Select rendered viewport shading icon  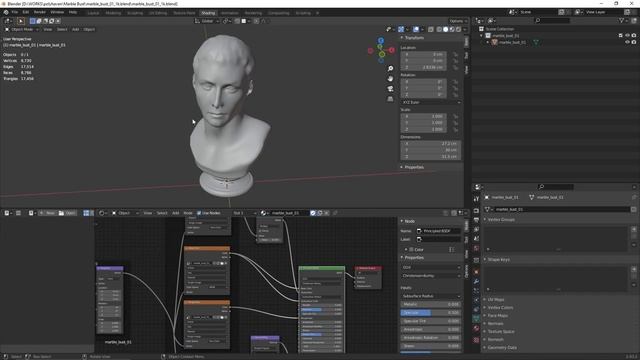(x=458, y=29)
